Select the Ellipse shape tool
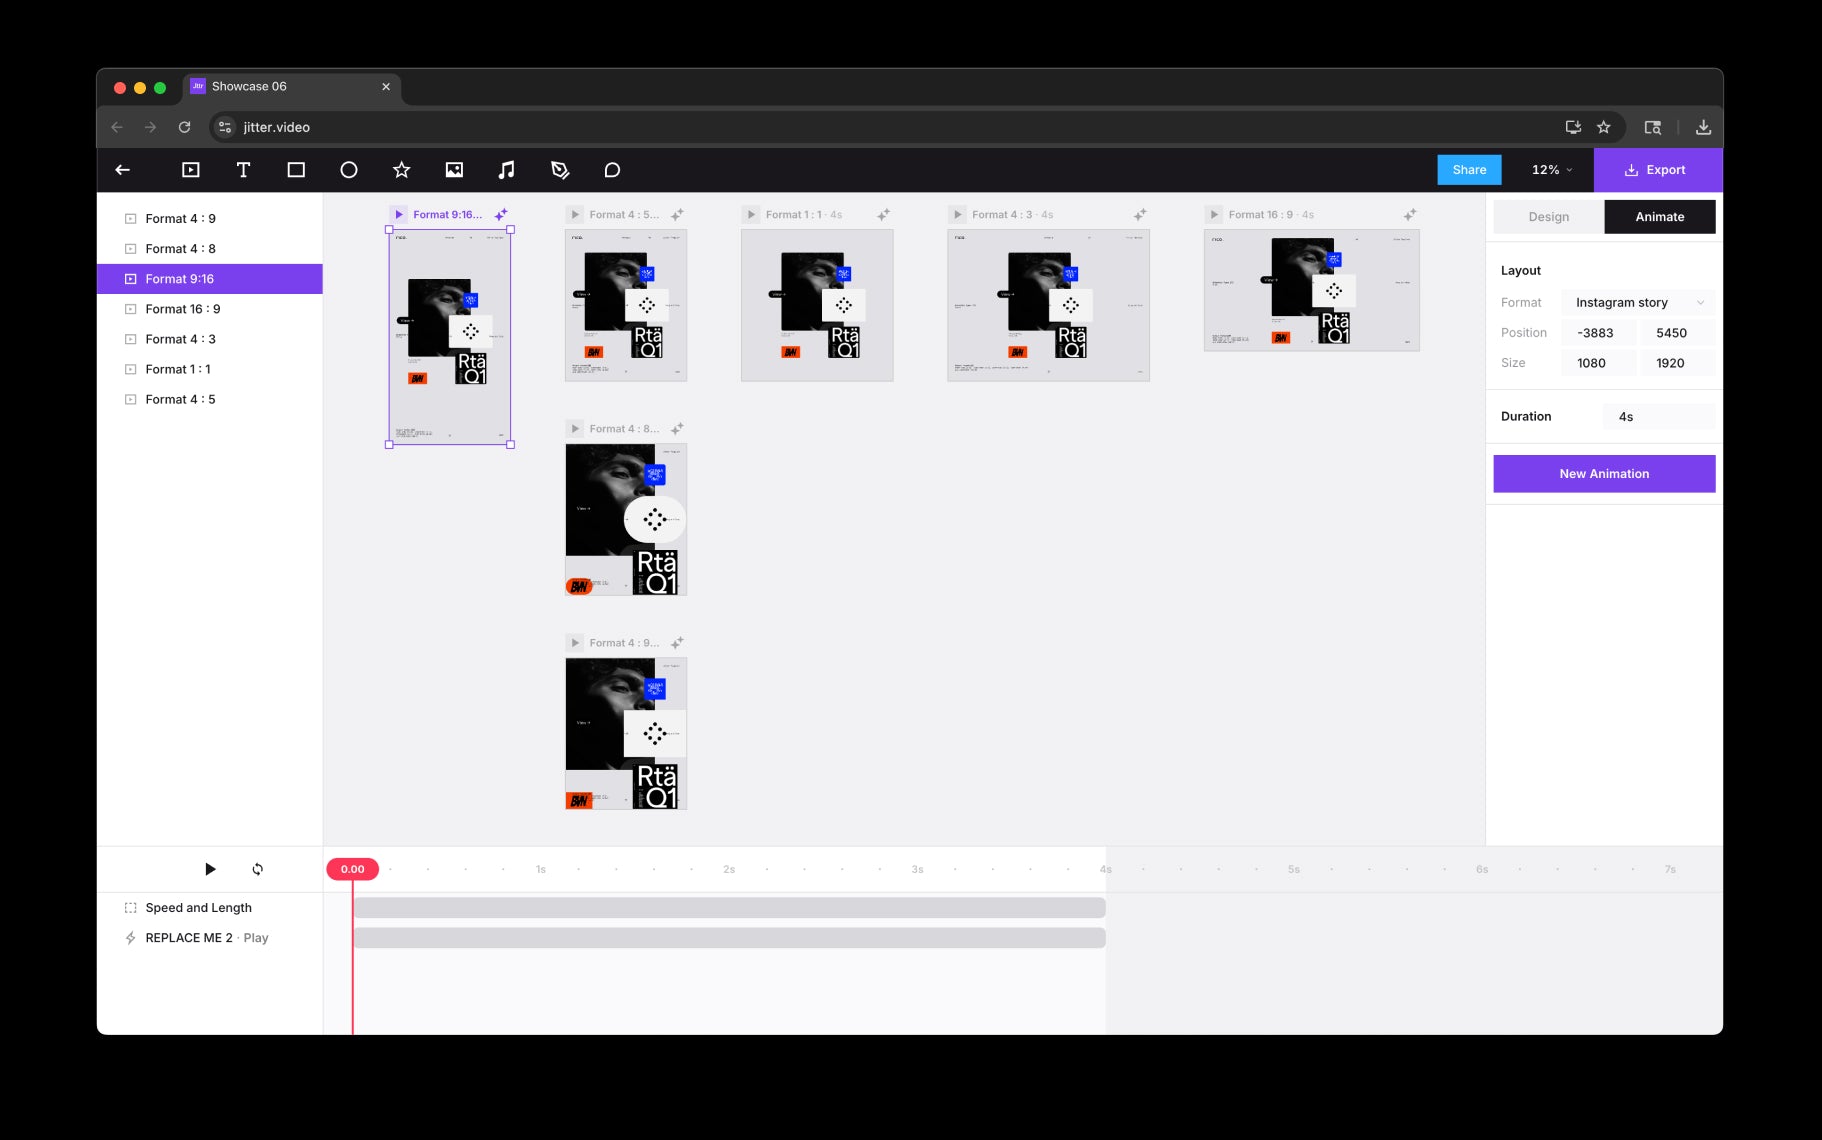The width and height of the screenshot is (1822, 1140). [x=349, y=170]
